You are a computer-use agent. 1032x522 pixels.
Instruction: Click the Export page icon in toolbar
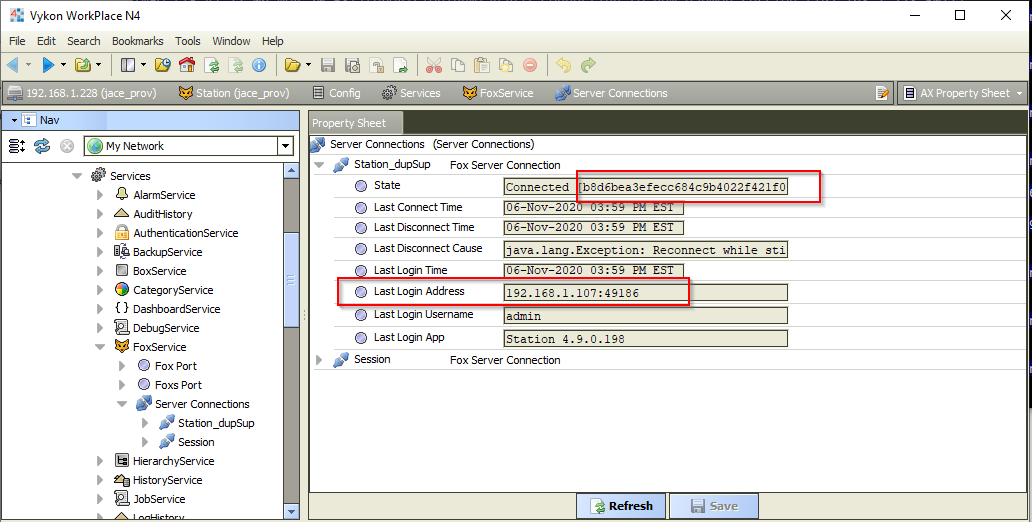pyautogui.click(x=400, y=65)
